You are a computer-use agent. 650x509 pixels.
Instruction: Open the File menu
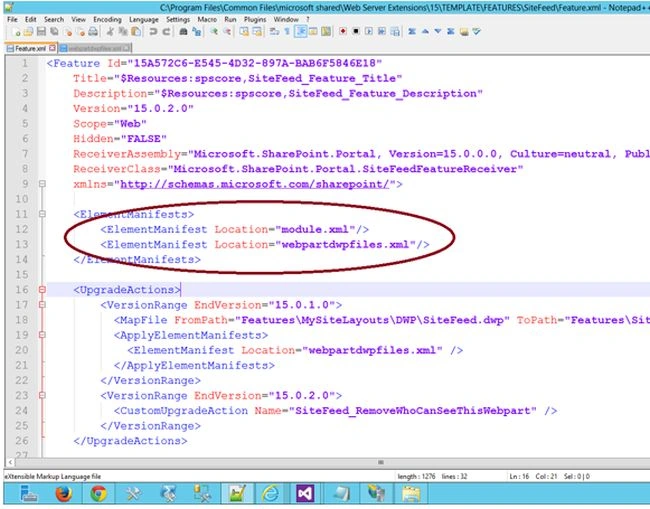point(12,19)
